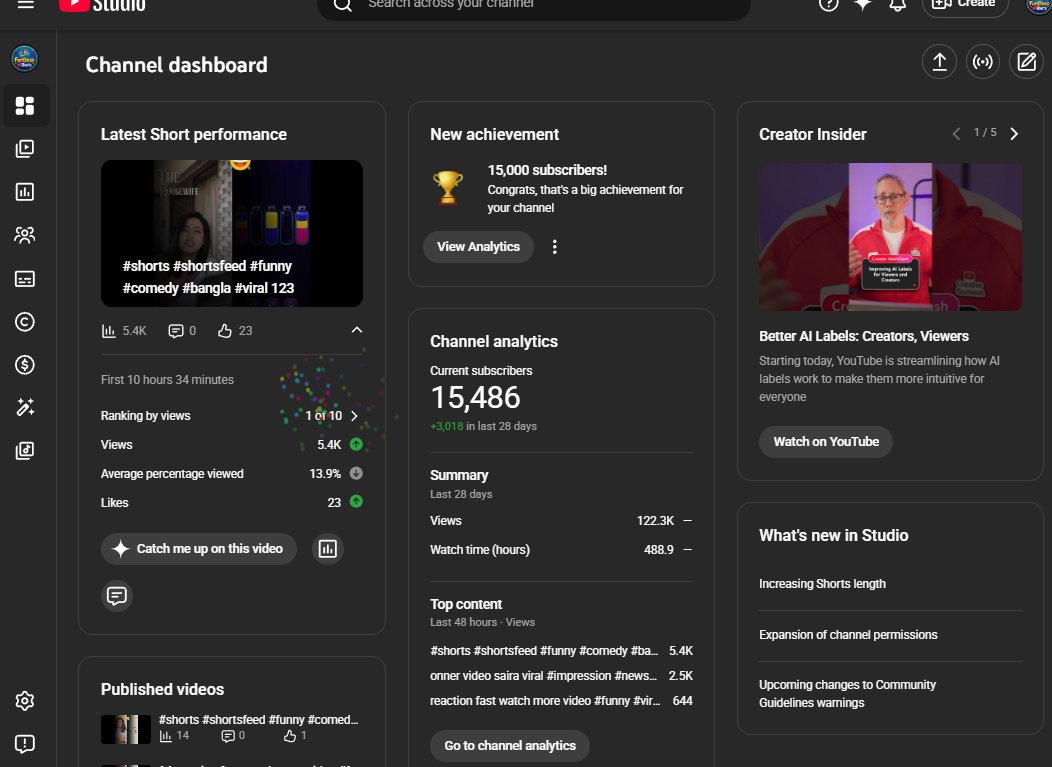
Task: Click Catch me up on this video
Action: (x=199, y=549)
